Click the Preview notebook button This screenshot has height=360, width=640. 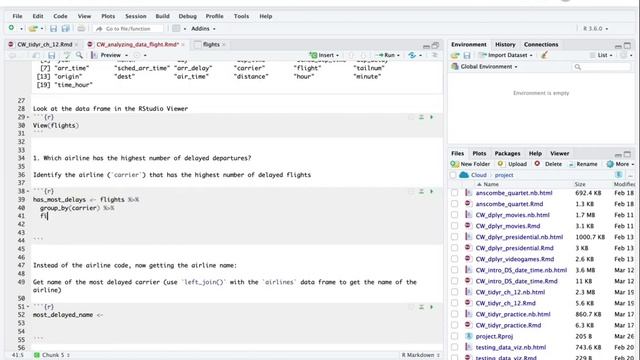coord(107,55)
